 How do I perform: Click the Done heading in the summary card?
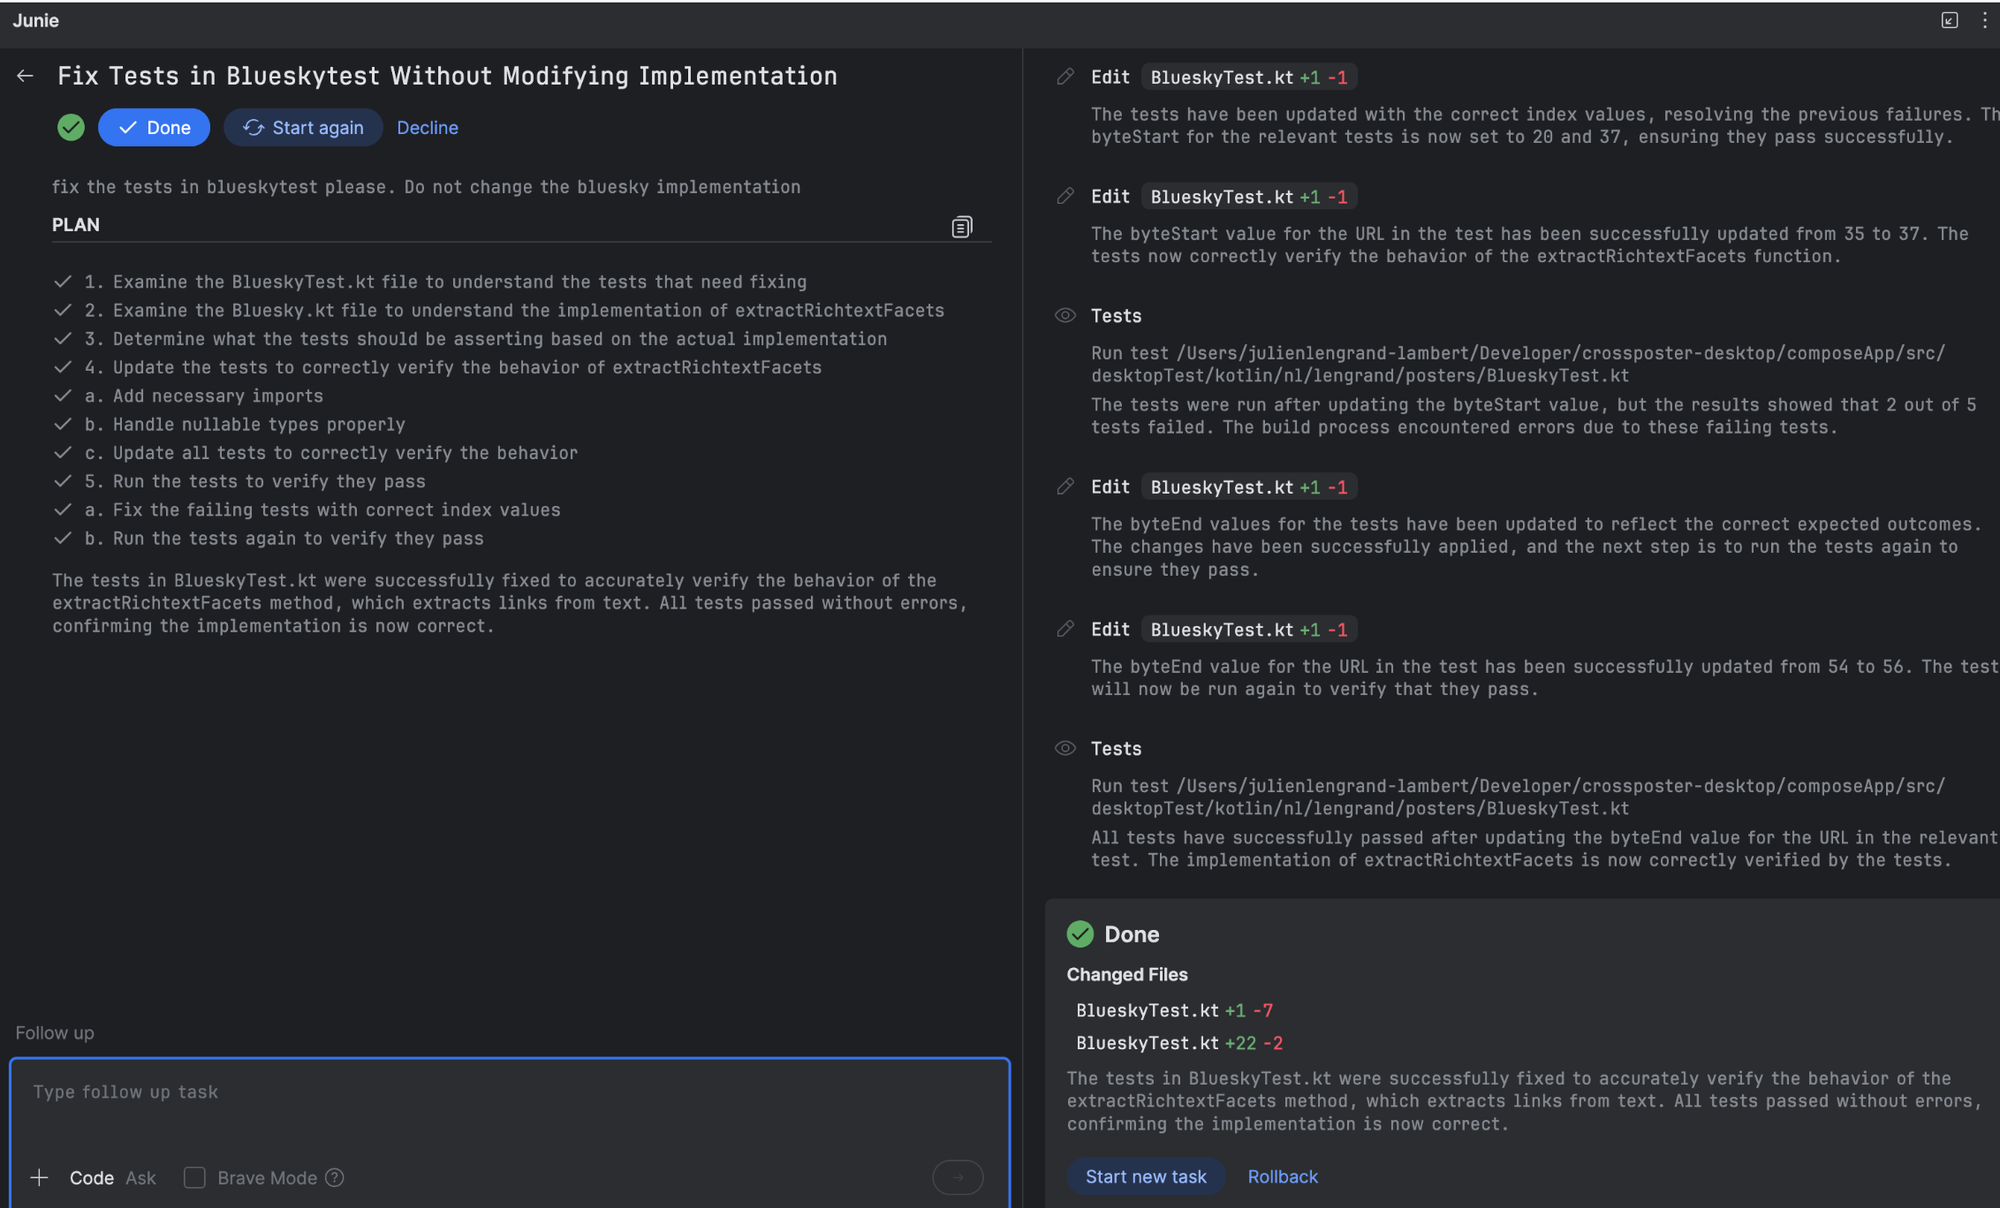1132,934
